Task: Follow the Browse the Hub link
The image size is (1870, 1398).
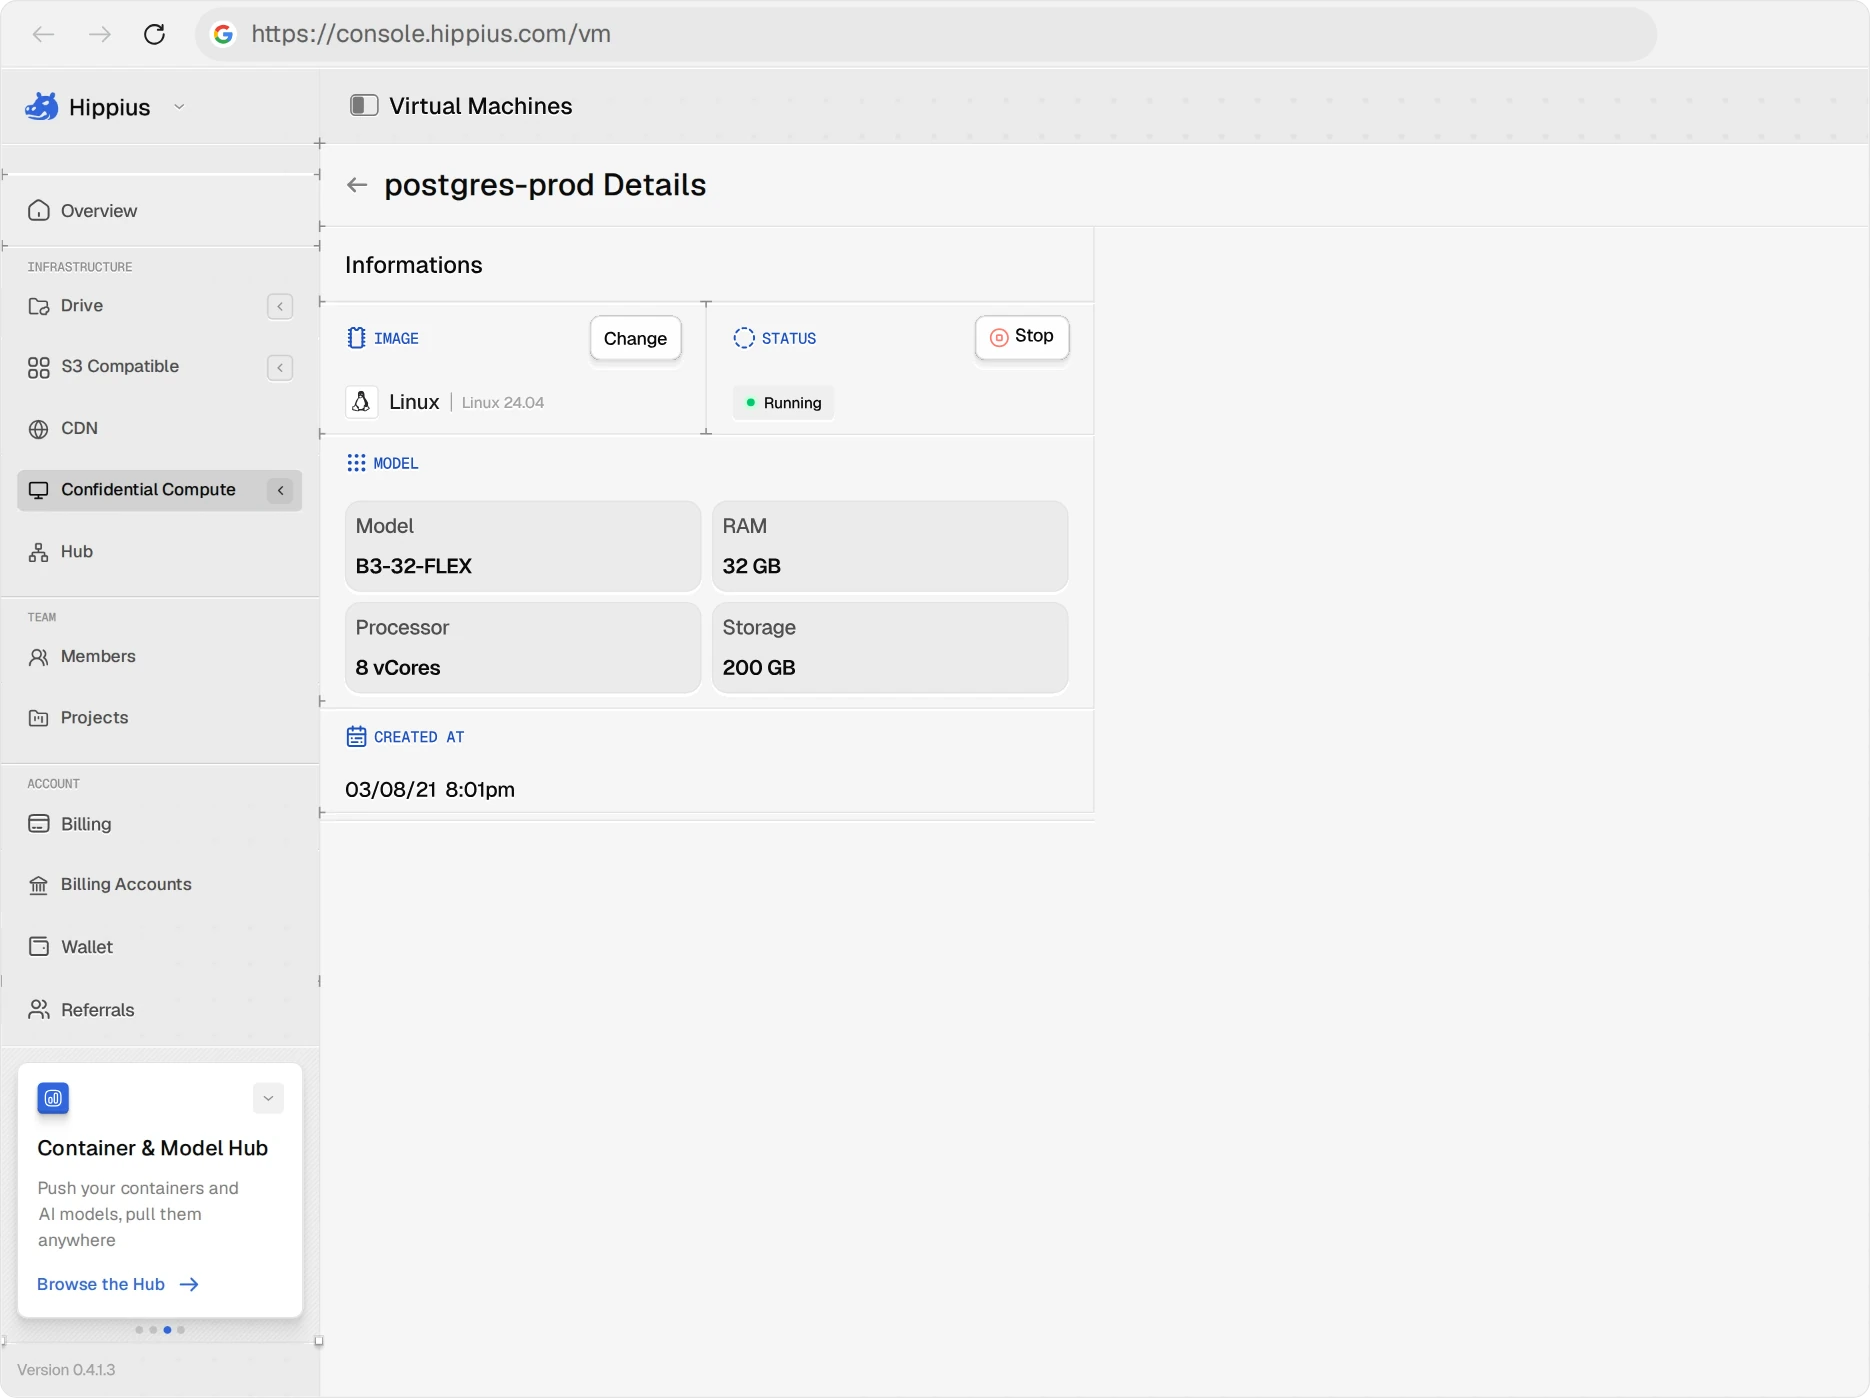Action: [x=118, y=1284]
